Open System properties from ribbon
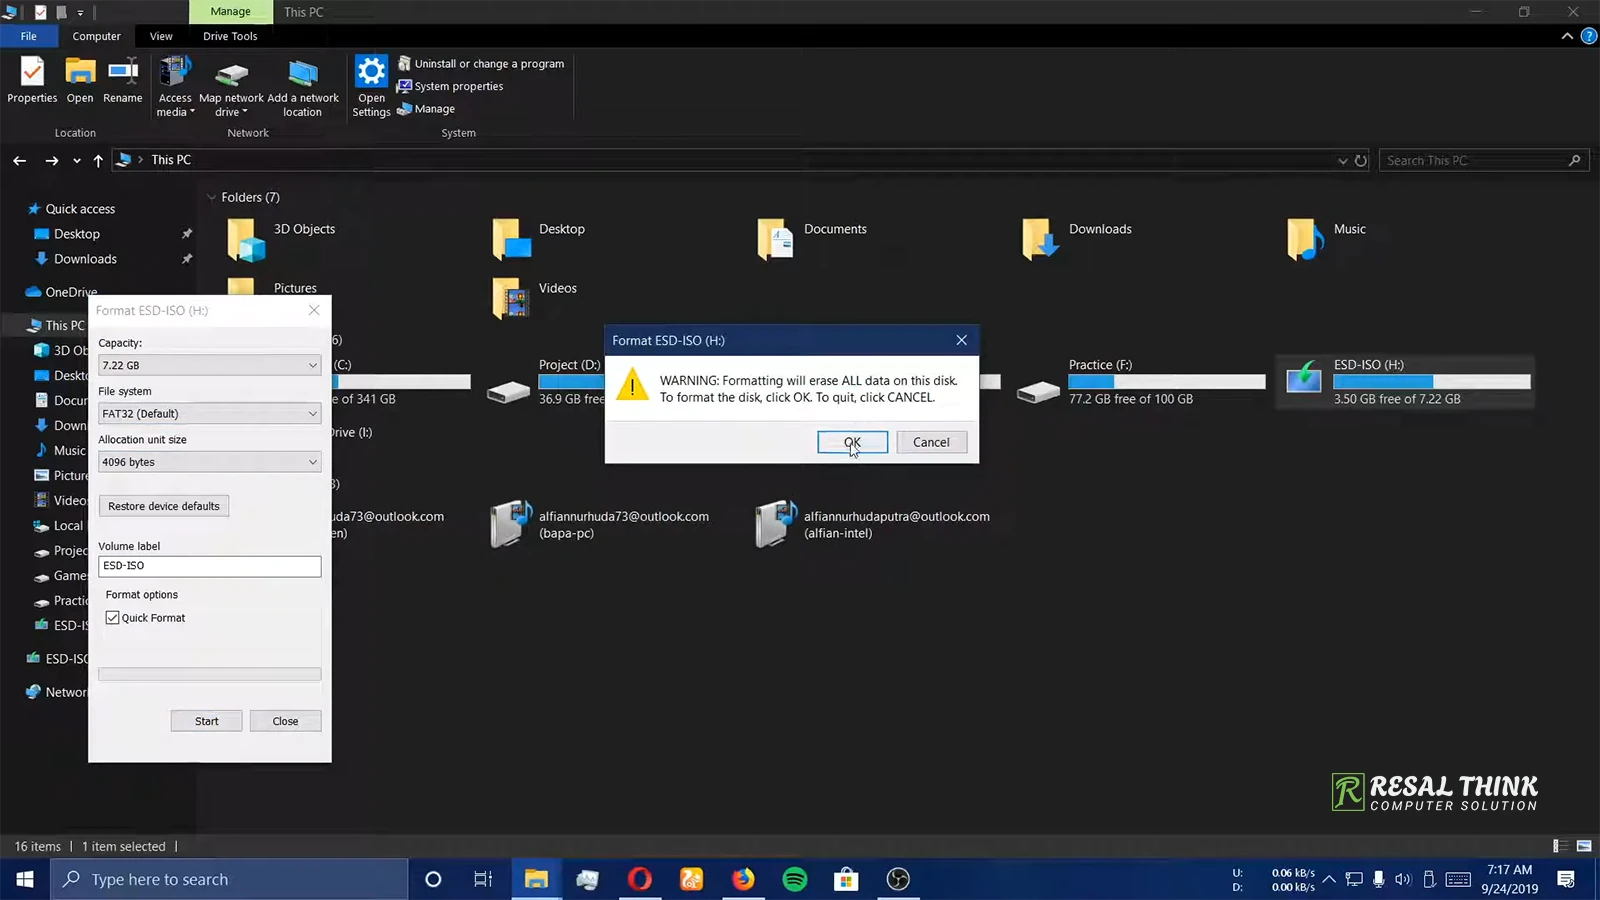Screen dimensions: 1600x900 [x=450, y=86]
